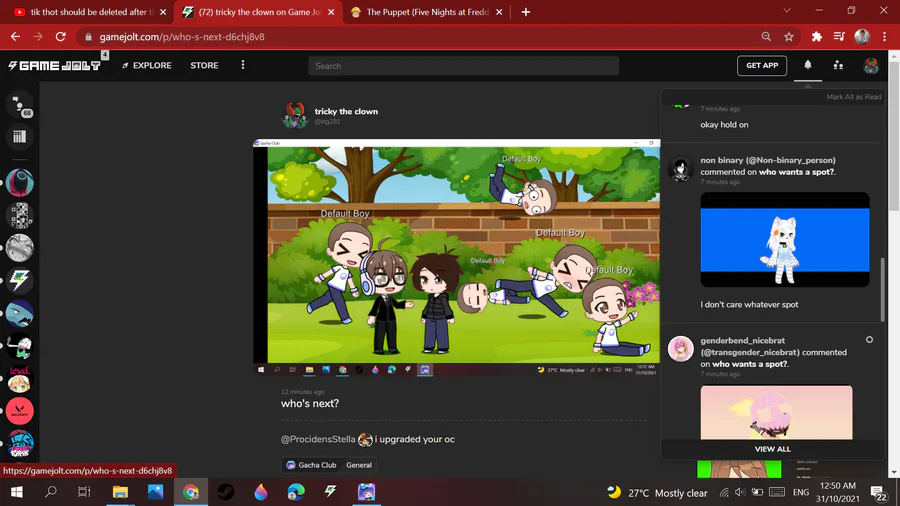Click Mark All as Read
The height and width of the screenshot is (506, 900).
[854, 97]
